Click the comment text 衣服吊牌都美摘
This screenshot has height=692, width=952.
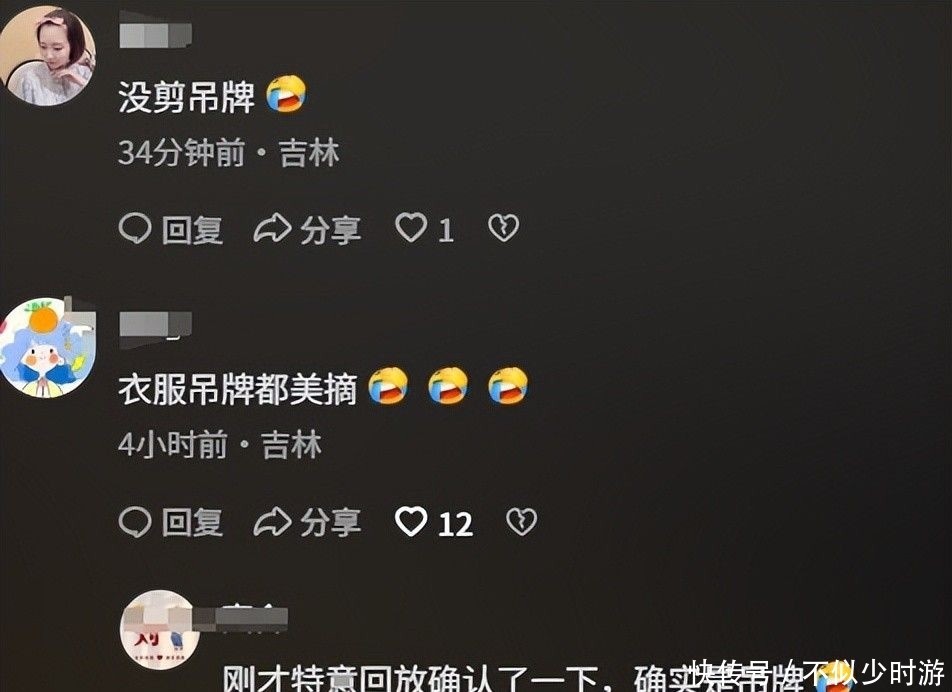tap(237, 389)
